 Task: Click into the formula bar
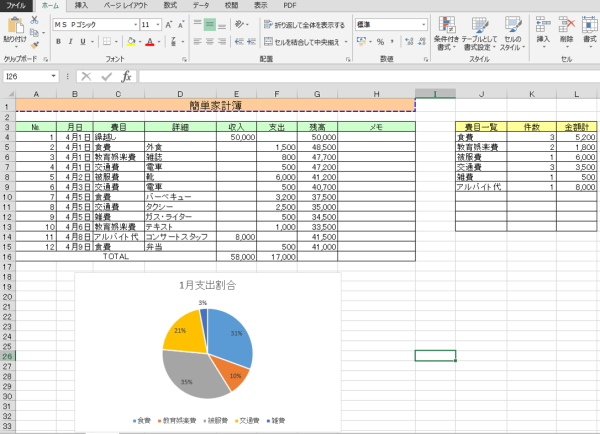[369, 76]
